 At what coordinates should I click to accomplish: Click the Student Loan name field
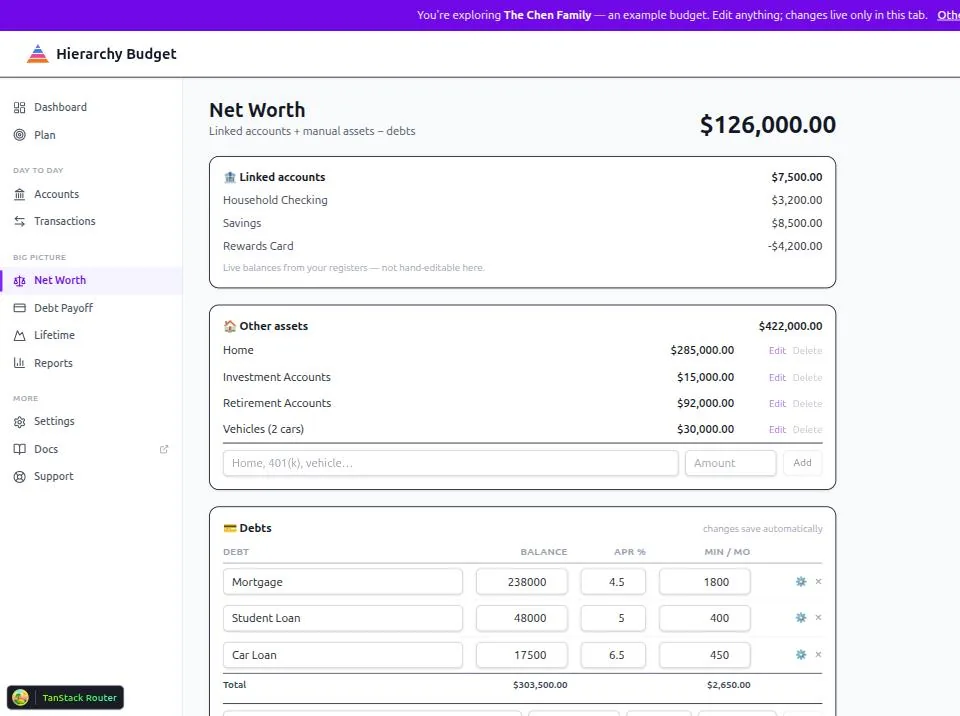click(343, 618)
